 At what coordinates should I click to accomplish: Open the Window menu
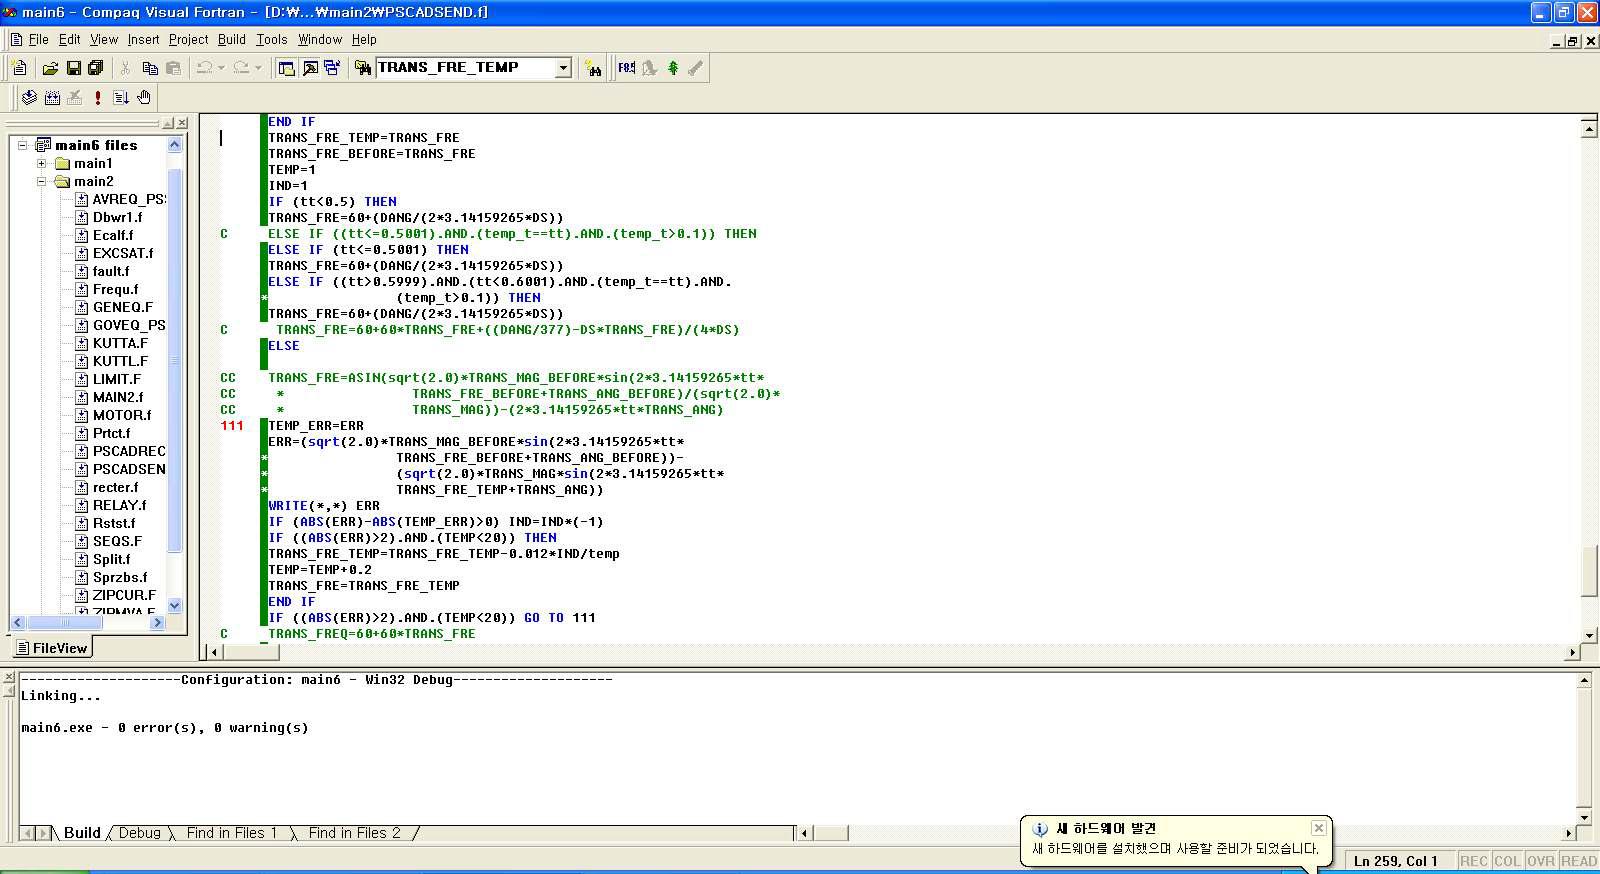pyautogui.click(x=320, y=40)
